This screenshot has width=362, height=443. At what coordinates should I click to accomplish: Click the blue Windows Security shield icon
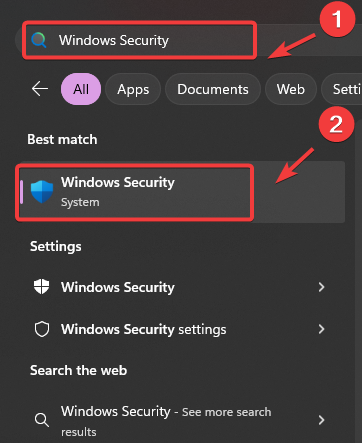[42, 192]
